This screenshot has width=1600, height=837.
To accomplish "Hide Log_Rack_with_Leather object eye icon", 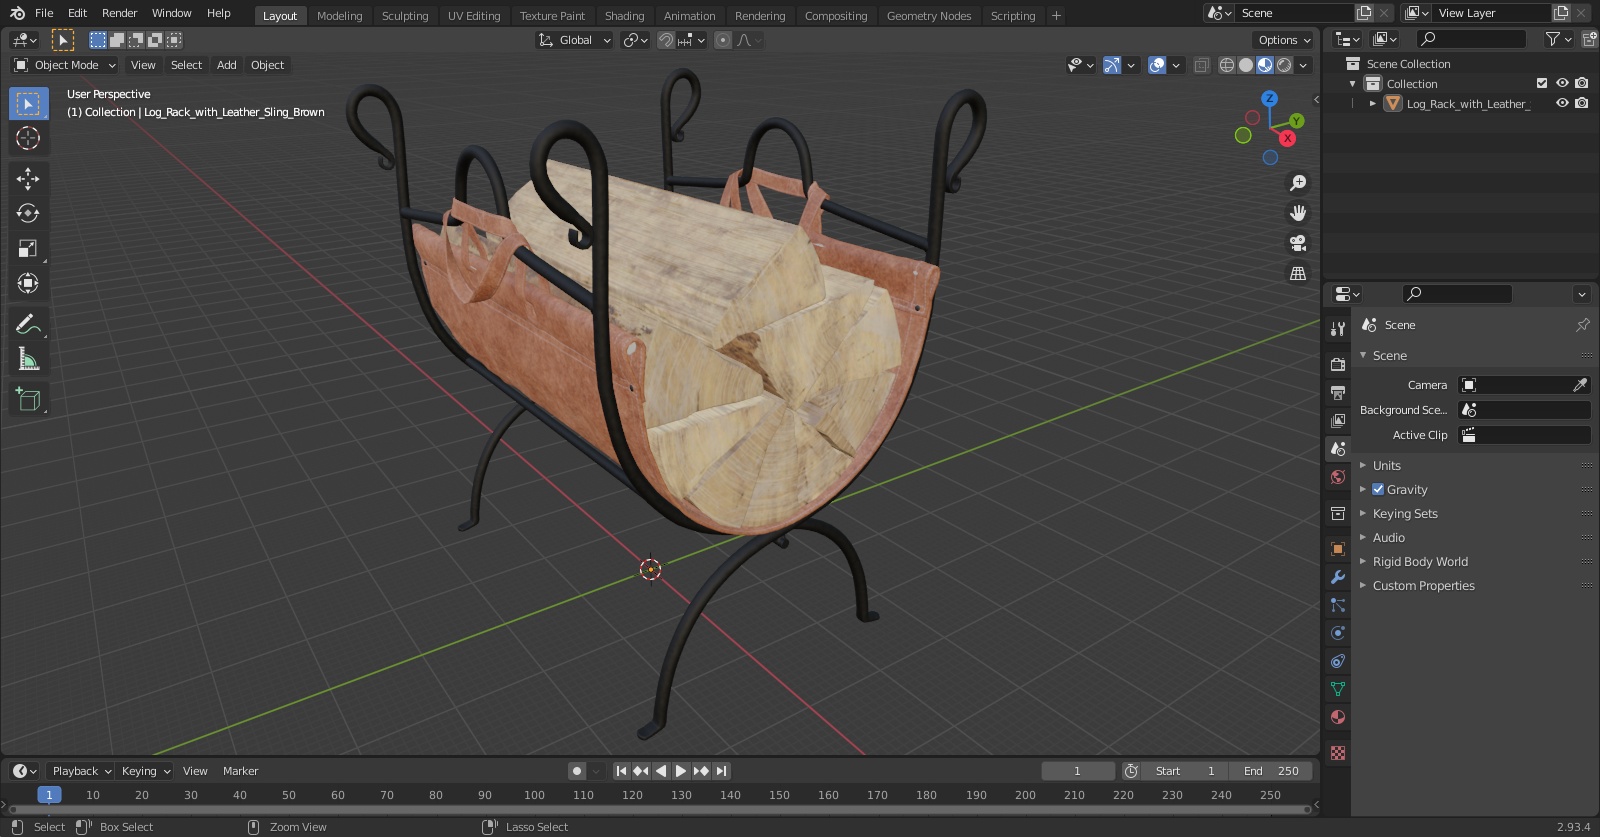I will click(x=1562, y=104).
